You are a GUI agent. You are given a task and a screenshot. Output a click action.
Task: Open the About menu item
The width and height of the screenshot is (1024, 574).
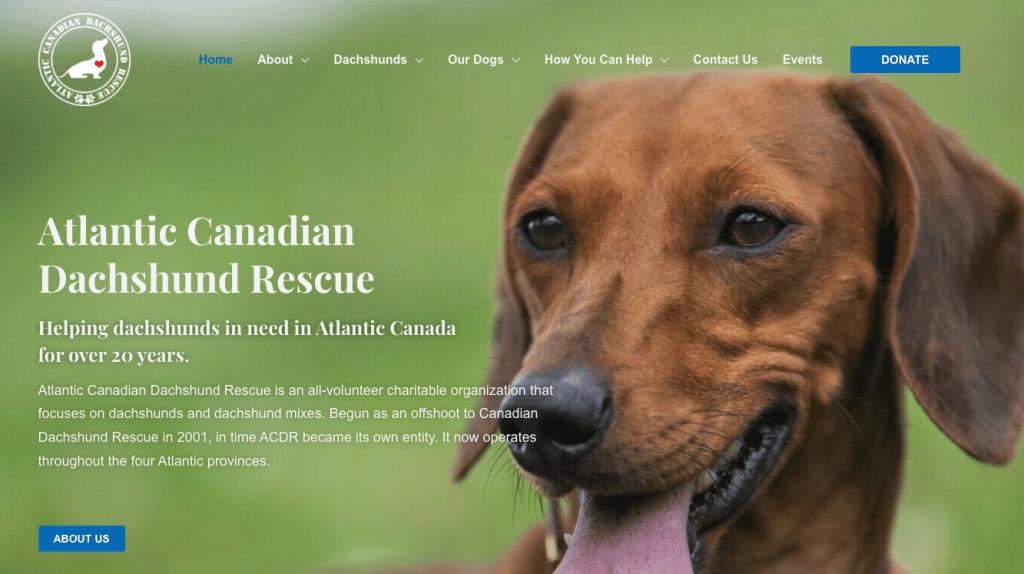(x=275, y=59)
